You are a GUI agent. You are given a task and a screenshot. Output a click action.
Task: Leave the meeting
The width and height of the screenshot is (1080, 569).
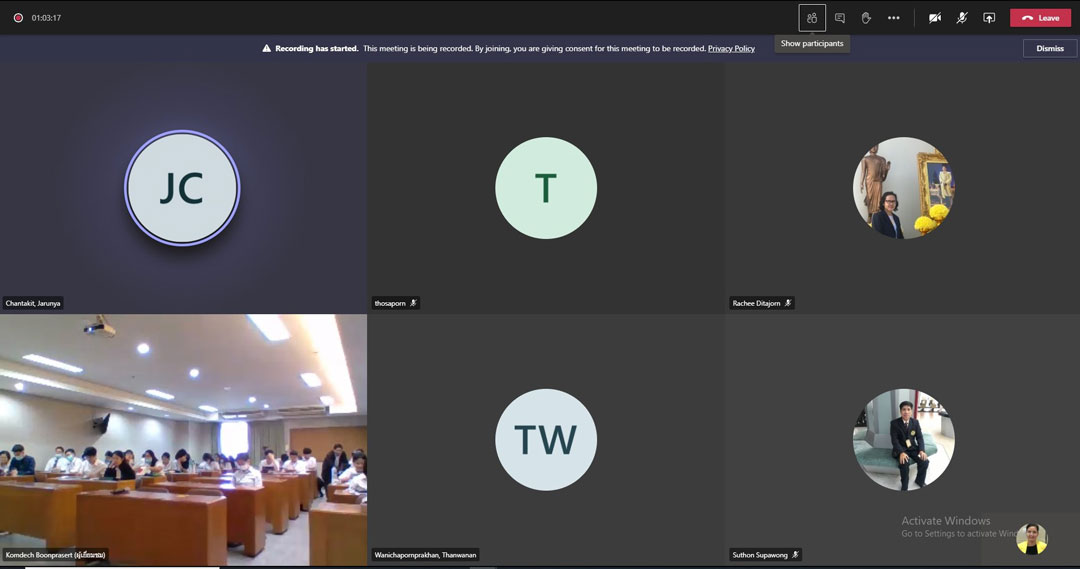1040,18
